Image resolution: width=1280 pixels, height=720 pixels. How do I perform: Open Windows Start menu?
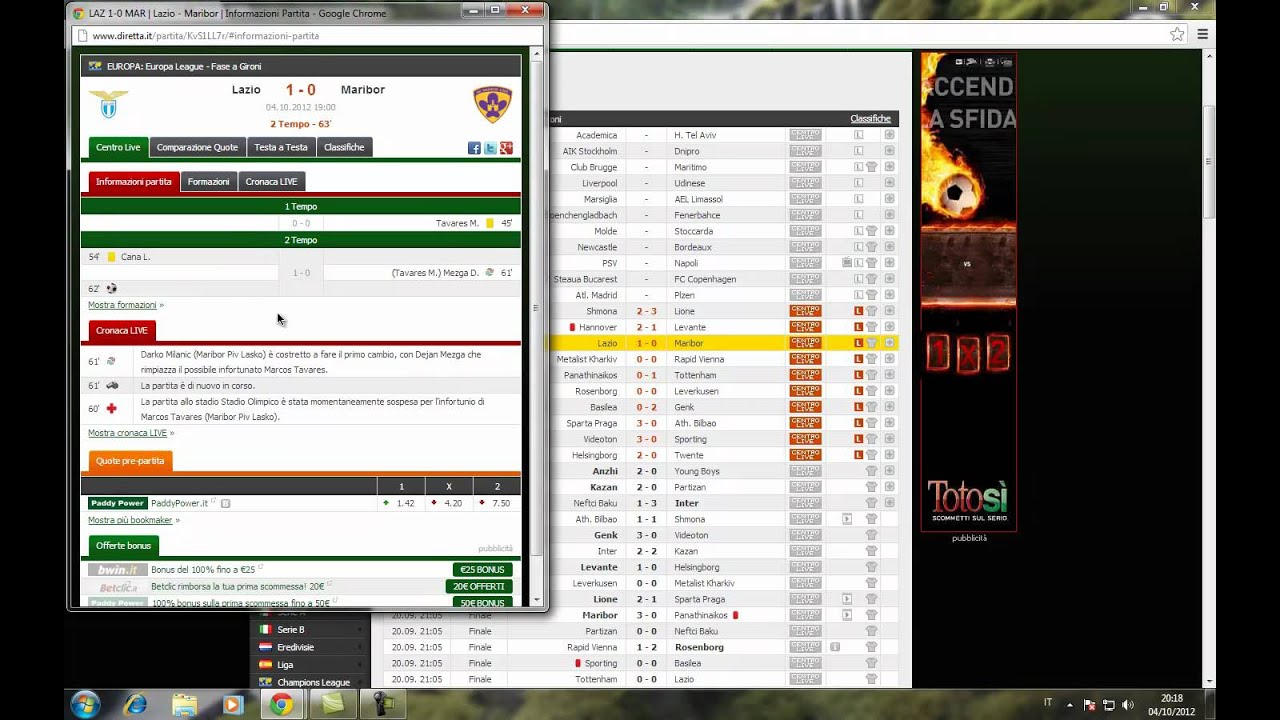[x=85, y=704]
